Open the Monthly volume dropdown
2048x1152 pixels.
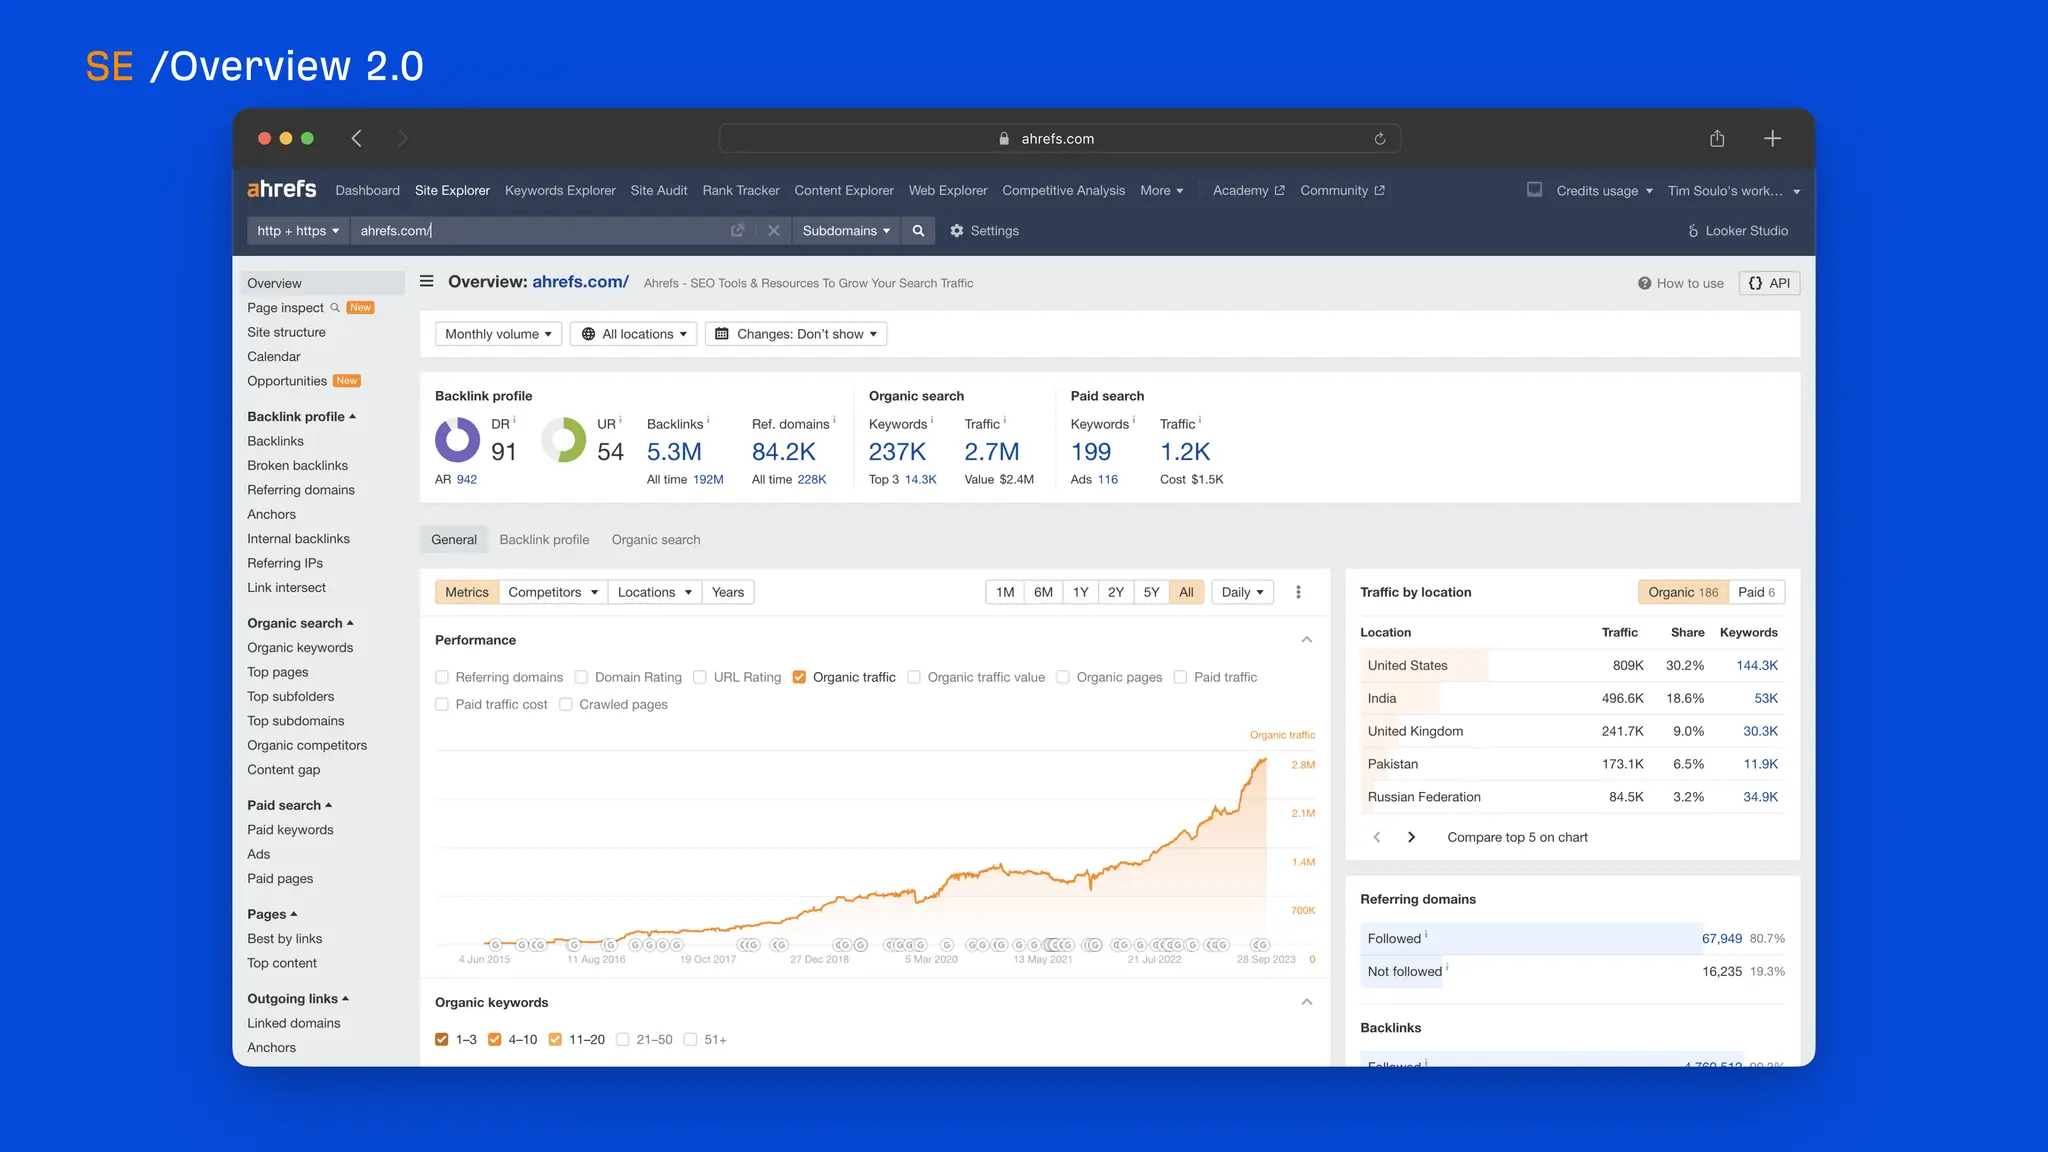pos(498,334)
